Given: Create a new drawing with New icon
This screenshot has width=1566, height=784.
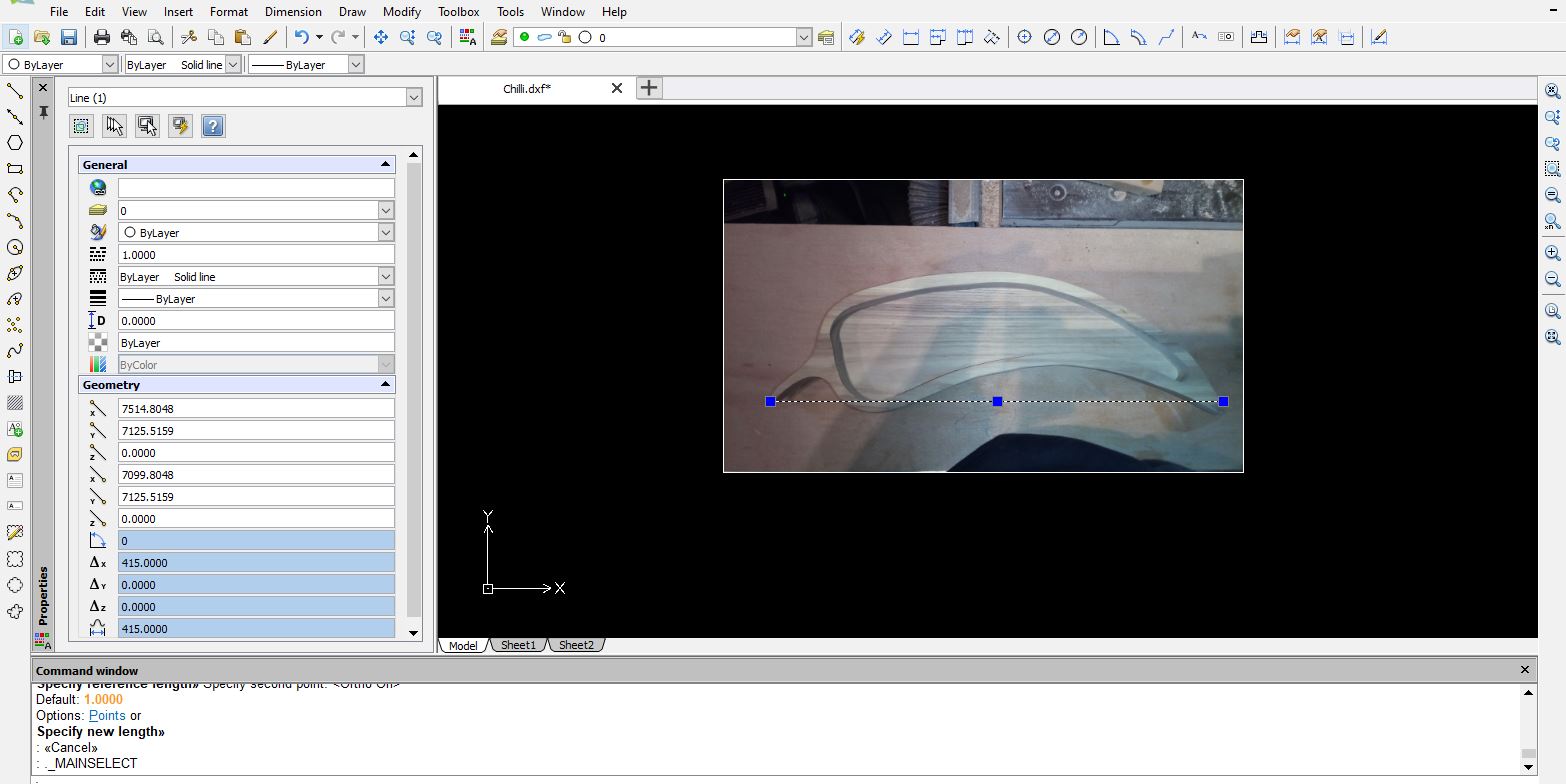Looking at the screenshot, I should tap(15, 37).
